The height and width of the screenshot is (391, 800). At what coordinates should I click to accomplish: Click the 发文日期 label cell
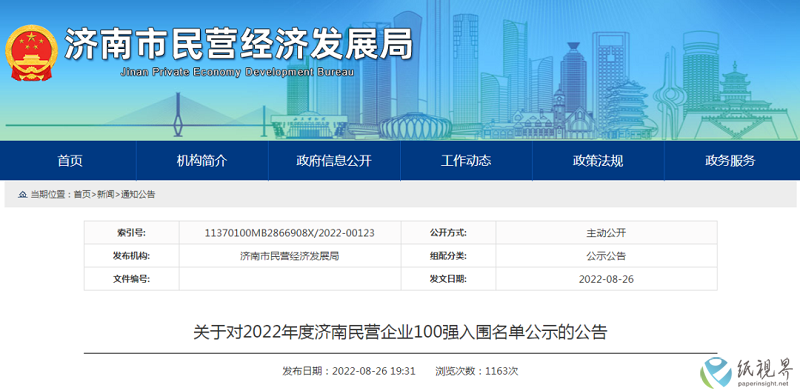pos(448,279)
